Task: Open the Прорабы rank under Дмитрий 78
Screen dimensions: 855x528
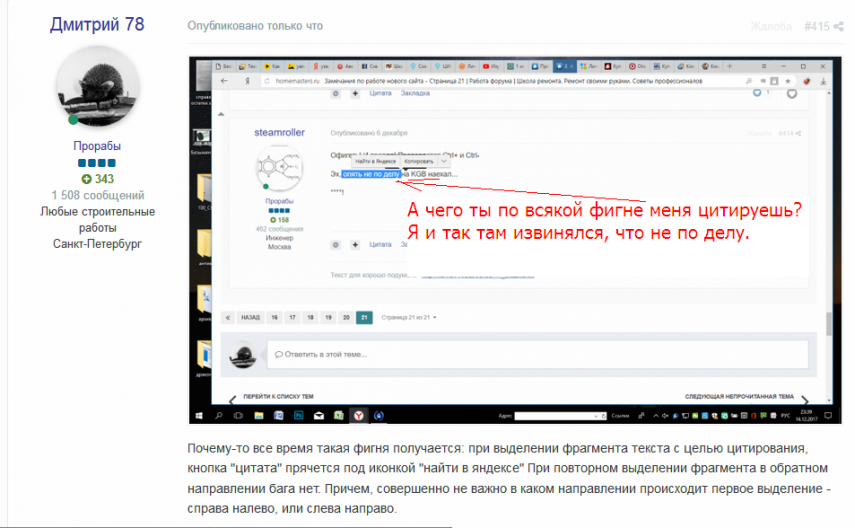Action: coord(97,146)
